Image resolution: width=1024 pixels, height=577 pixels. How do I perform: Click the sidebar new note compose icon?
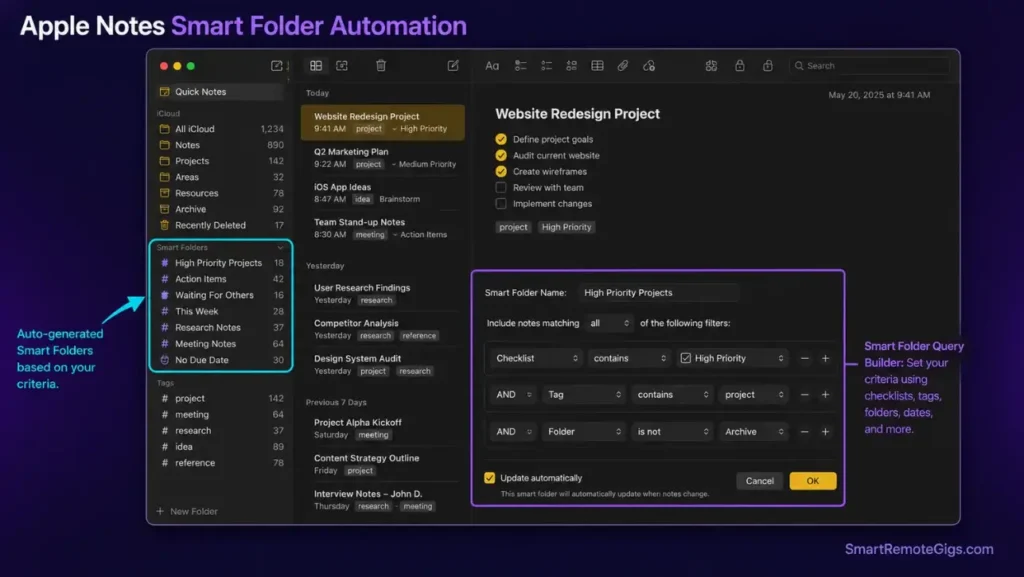(x=276, y=66)
